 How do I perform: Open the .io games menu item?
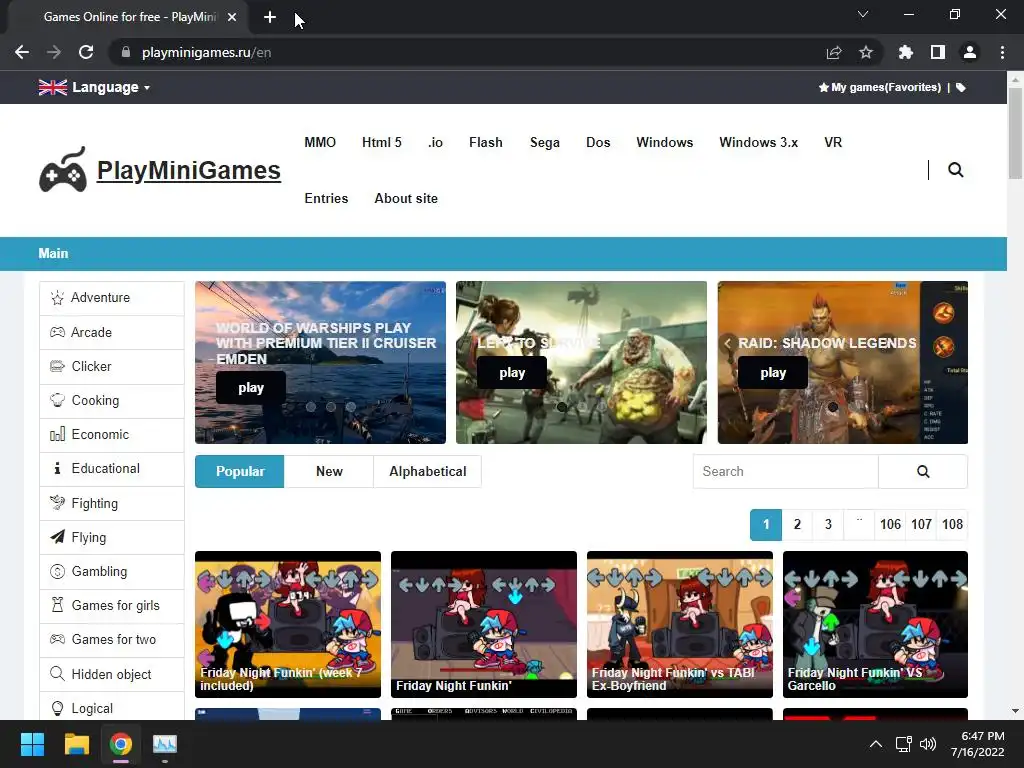click(x=436, y=142)
